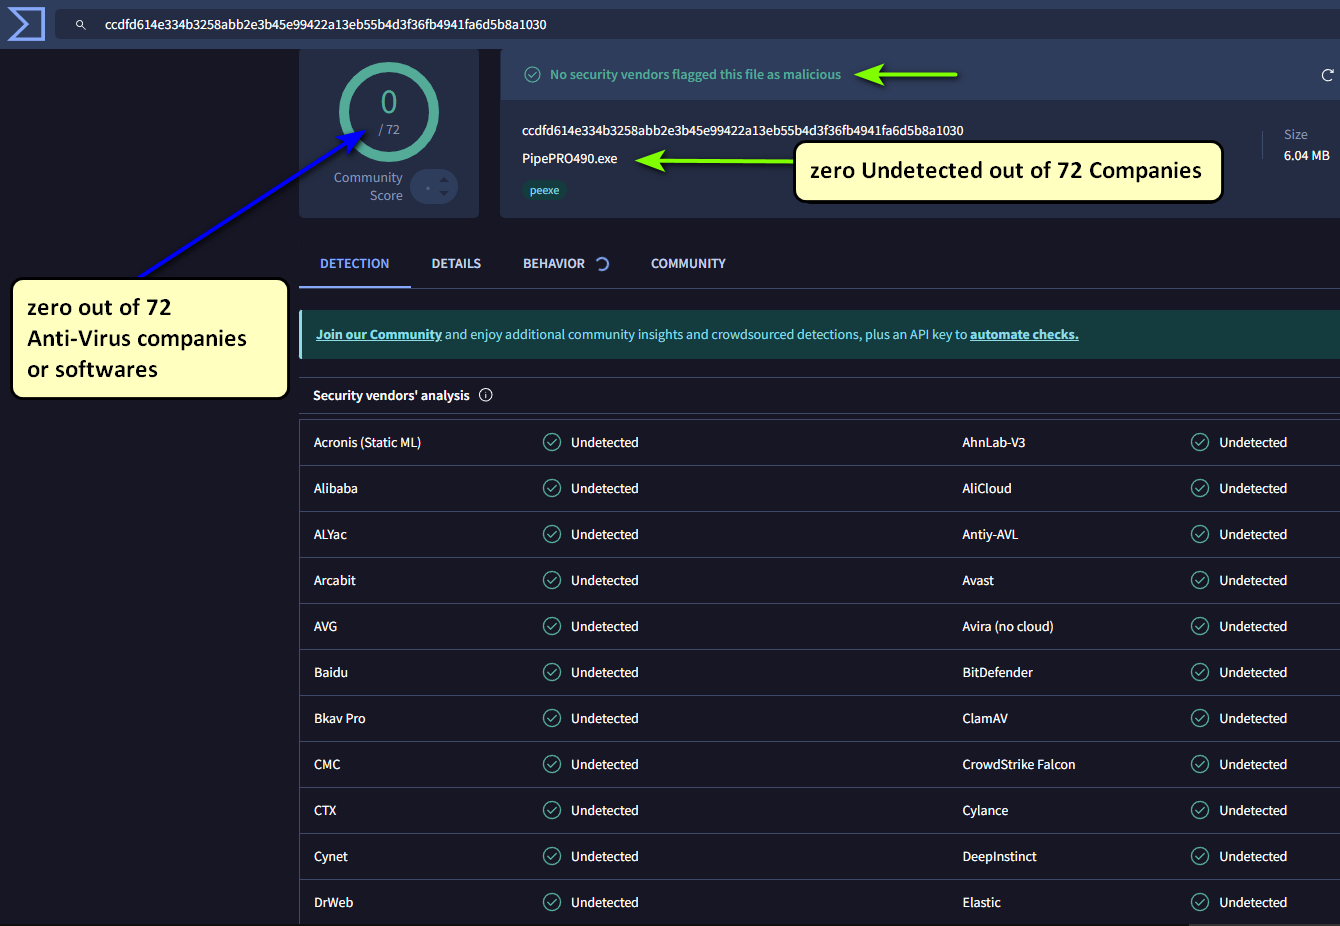This screenshot has height=926, width=1340.
Task: Click the PipePRO490.exe file name
Action: pos(570,159)
